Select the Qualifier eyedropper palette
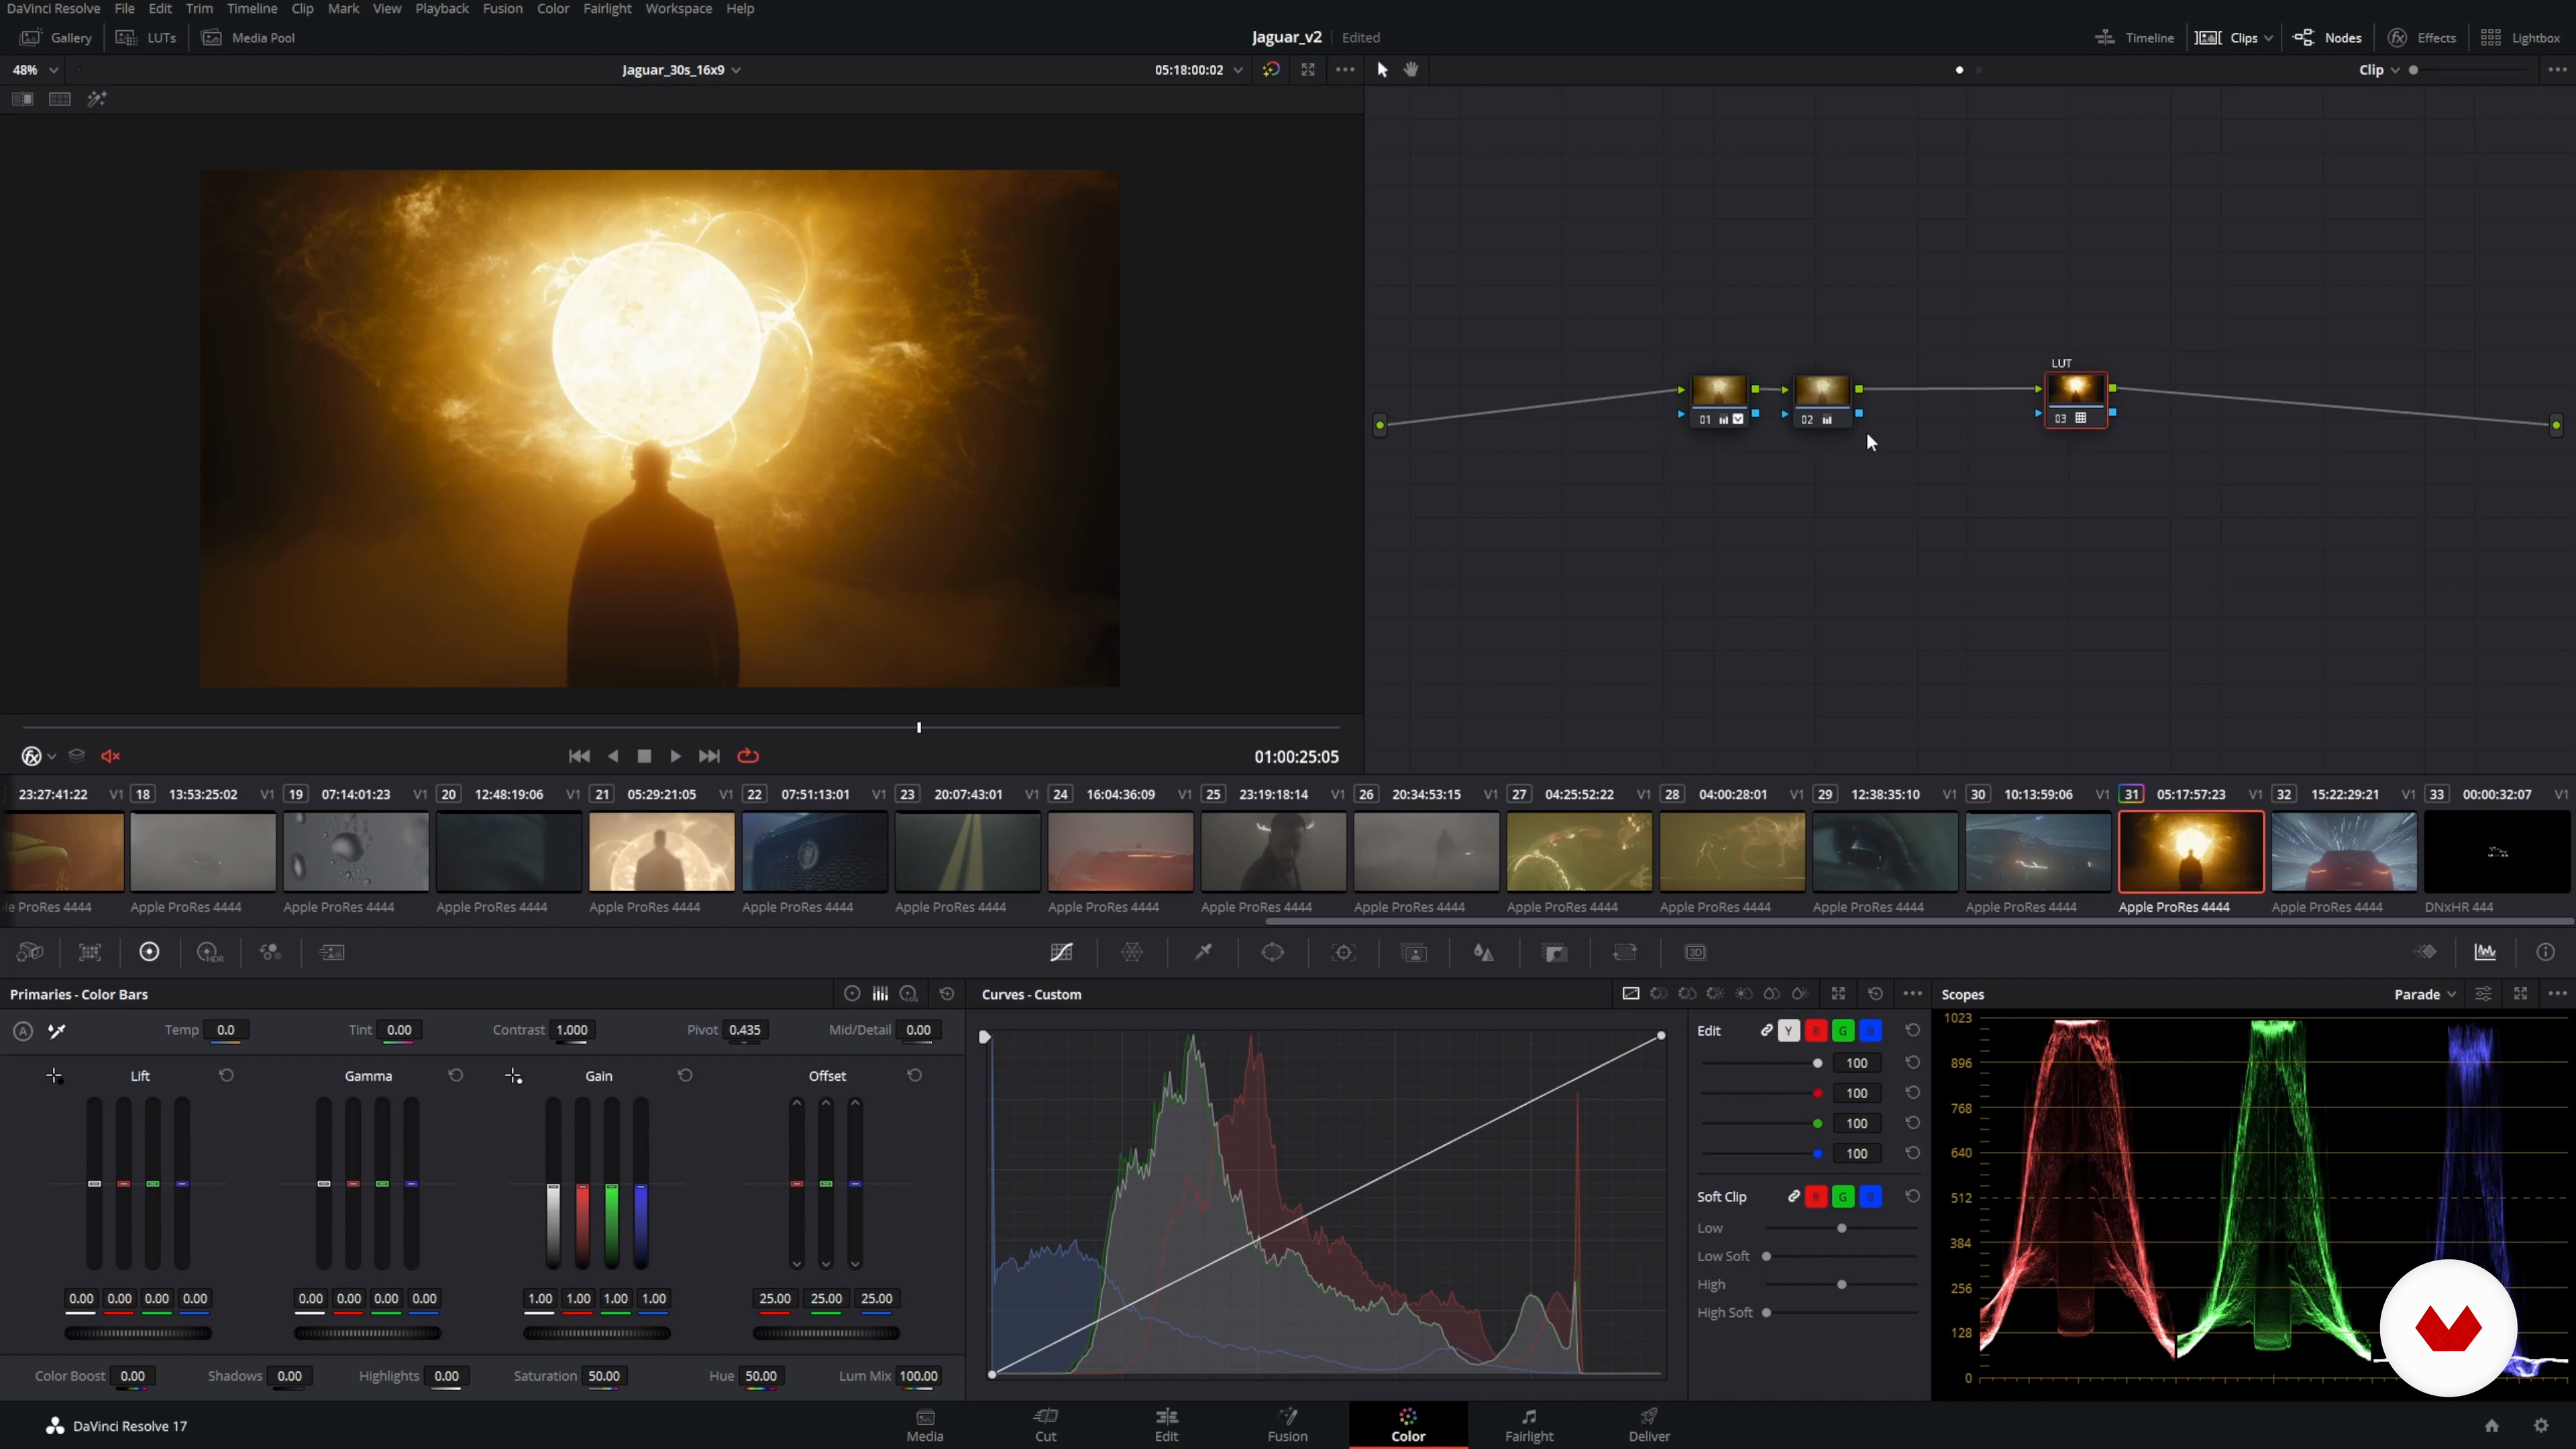The height and width of the screenshot is (1449, 2576). 1203,952
